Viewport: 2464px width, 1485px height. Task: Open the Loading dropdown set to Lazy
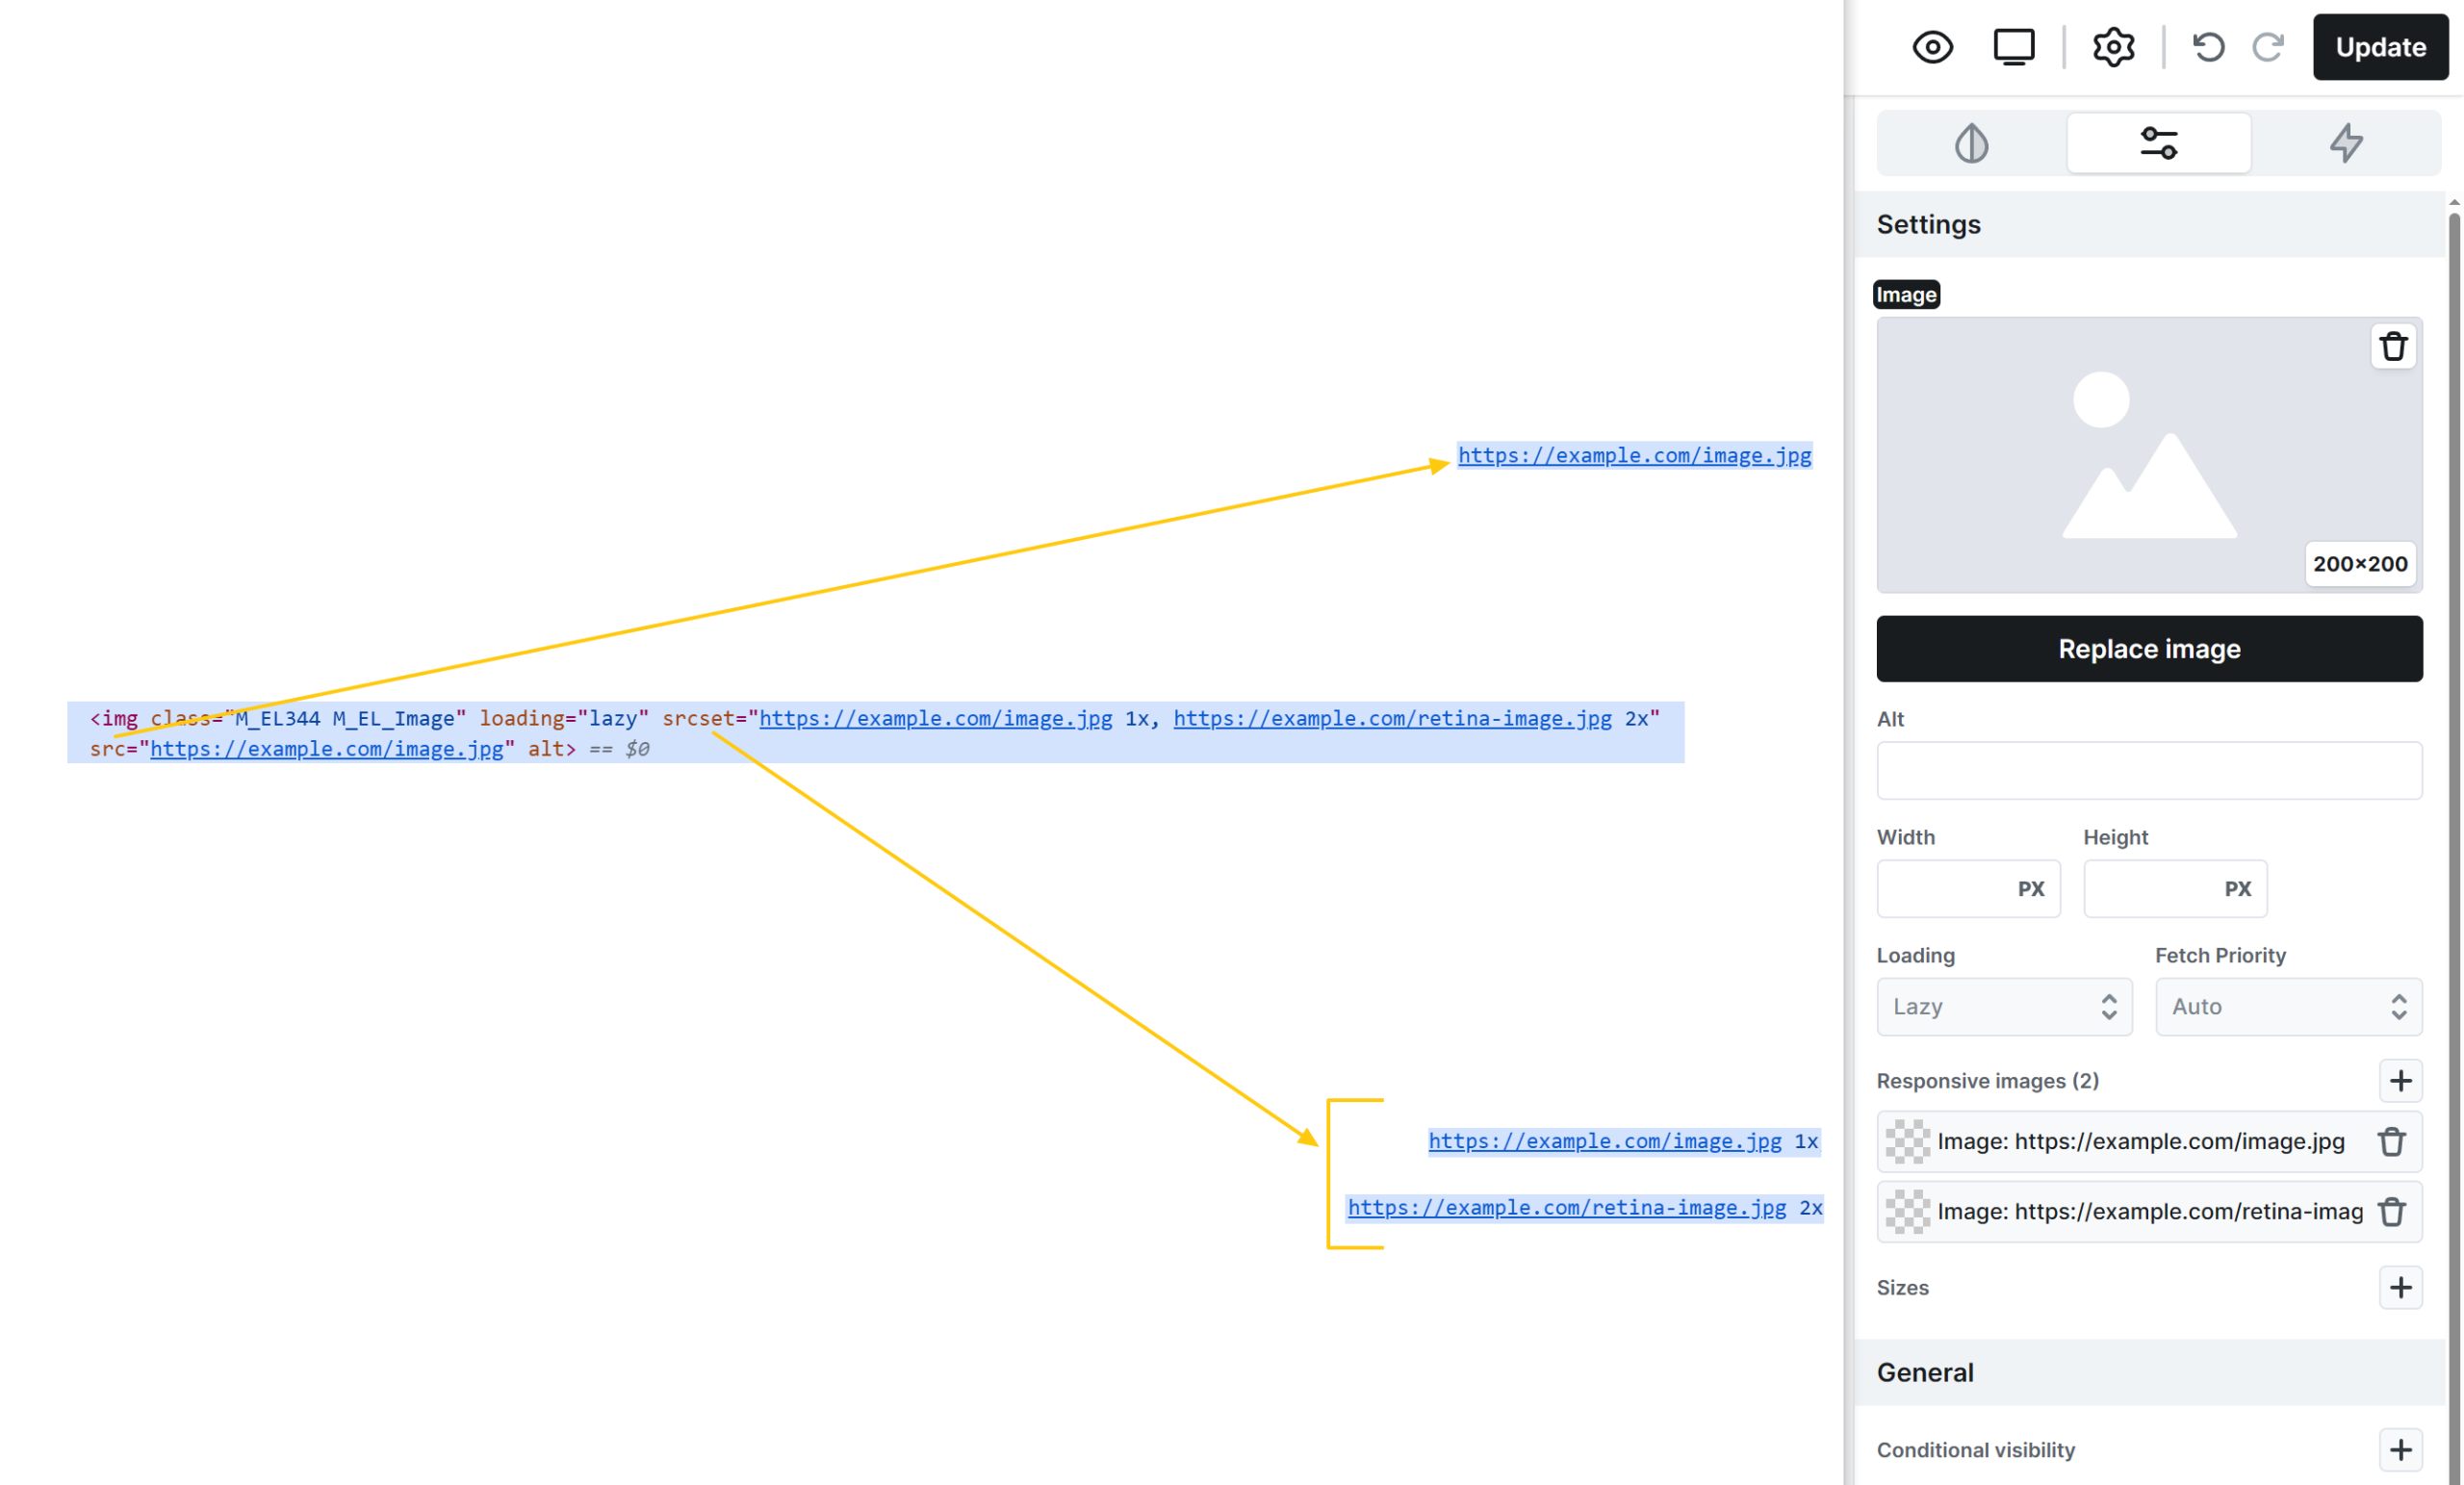tap(2003, 1006)
